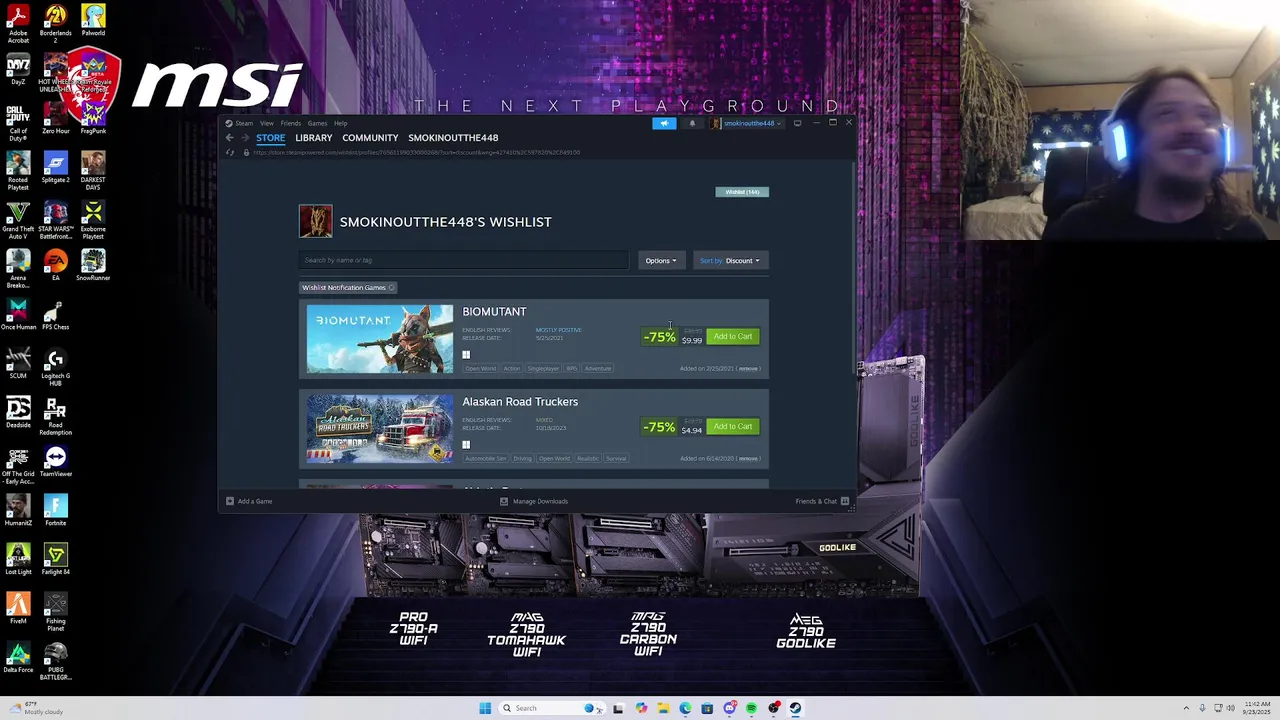
Task: Add Alaskan Road Truckers to cart
Action: (733, 427)
